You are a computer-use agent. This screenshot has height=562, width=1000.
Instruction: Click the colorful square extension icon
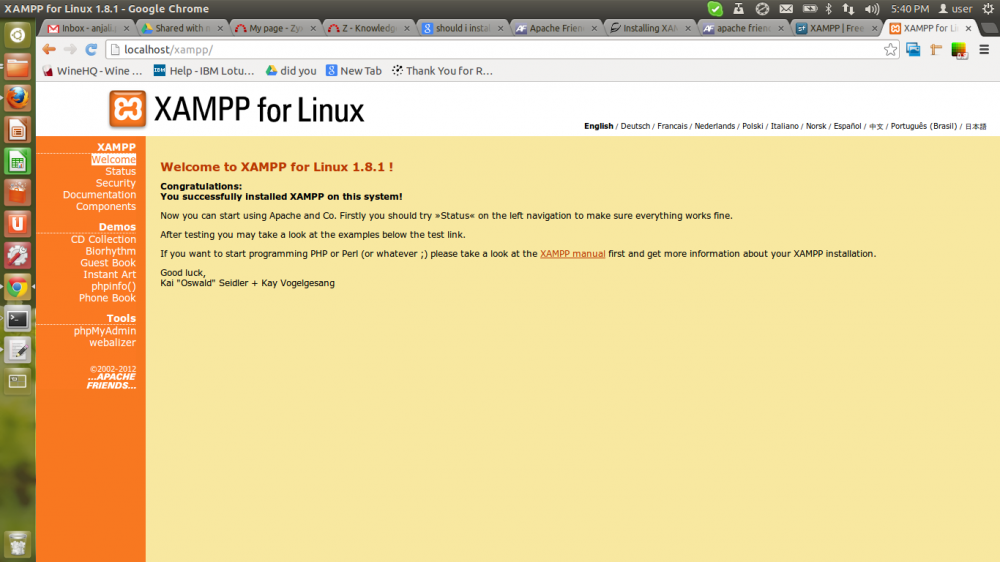tap(959, 50)
